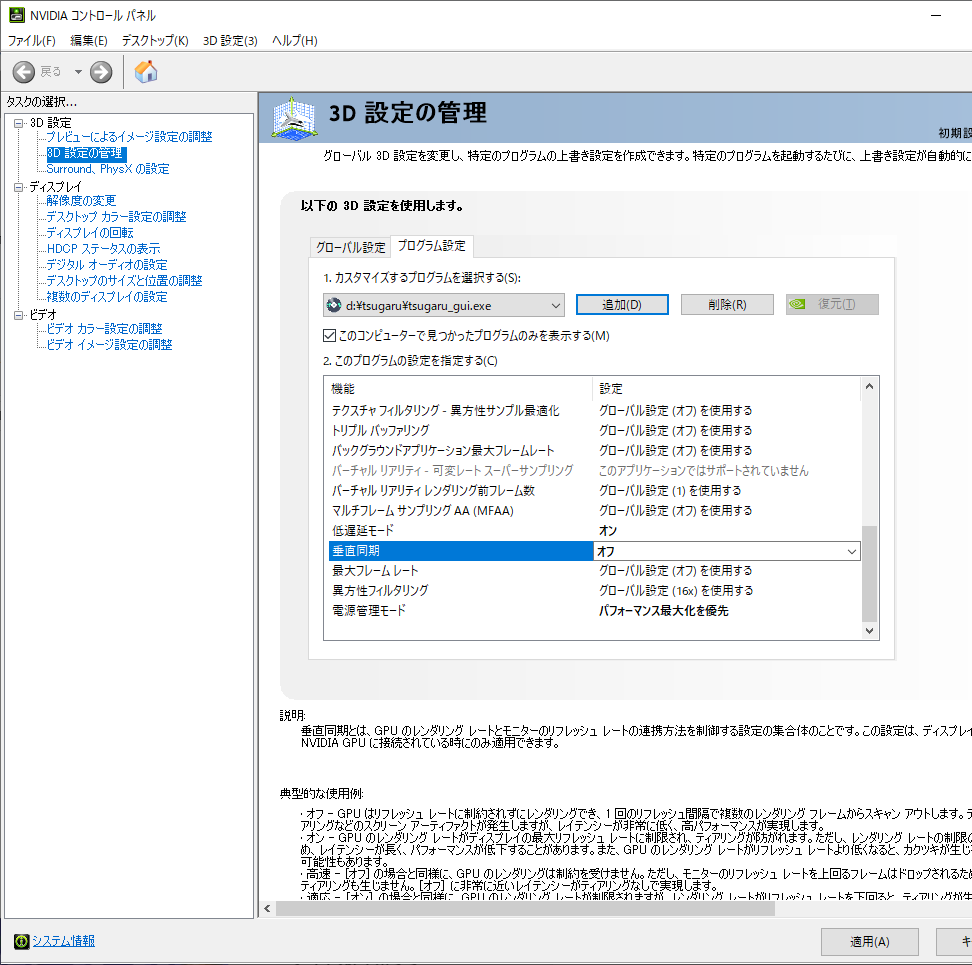
Task: Click the forward arrow navigation icon
Action: [x=101, y=73]
